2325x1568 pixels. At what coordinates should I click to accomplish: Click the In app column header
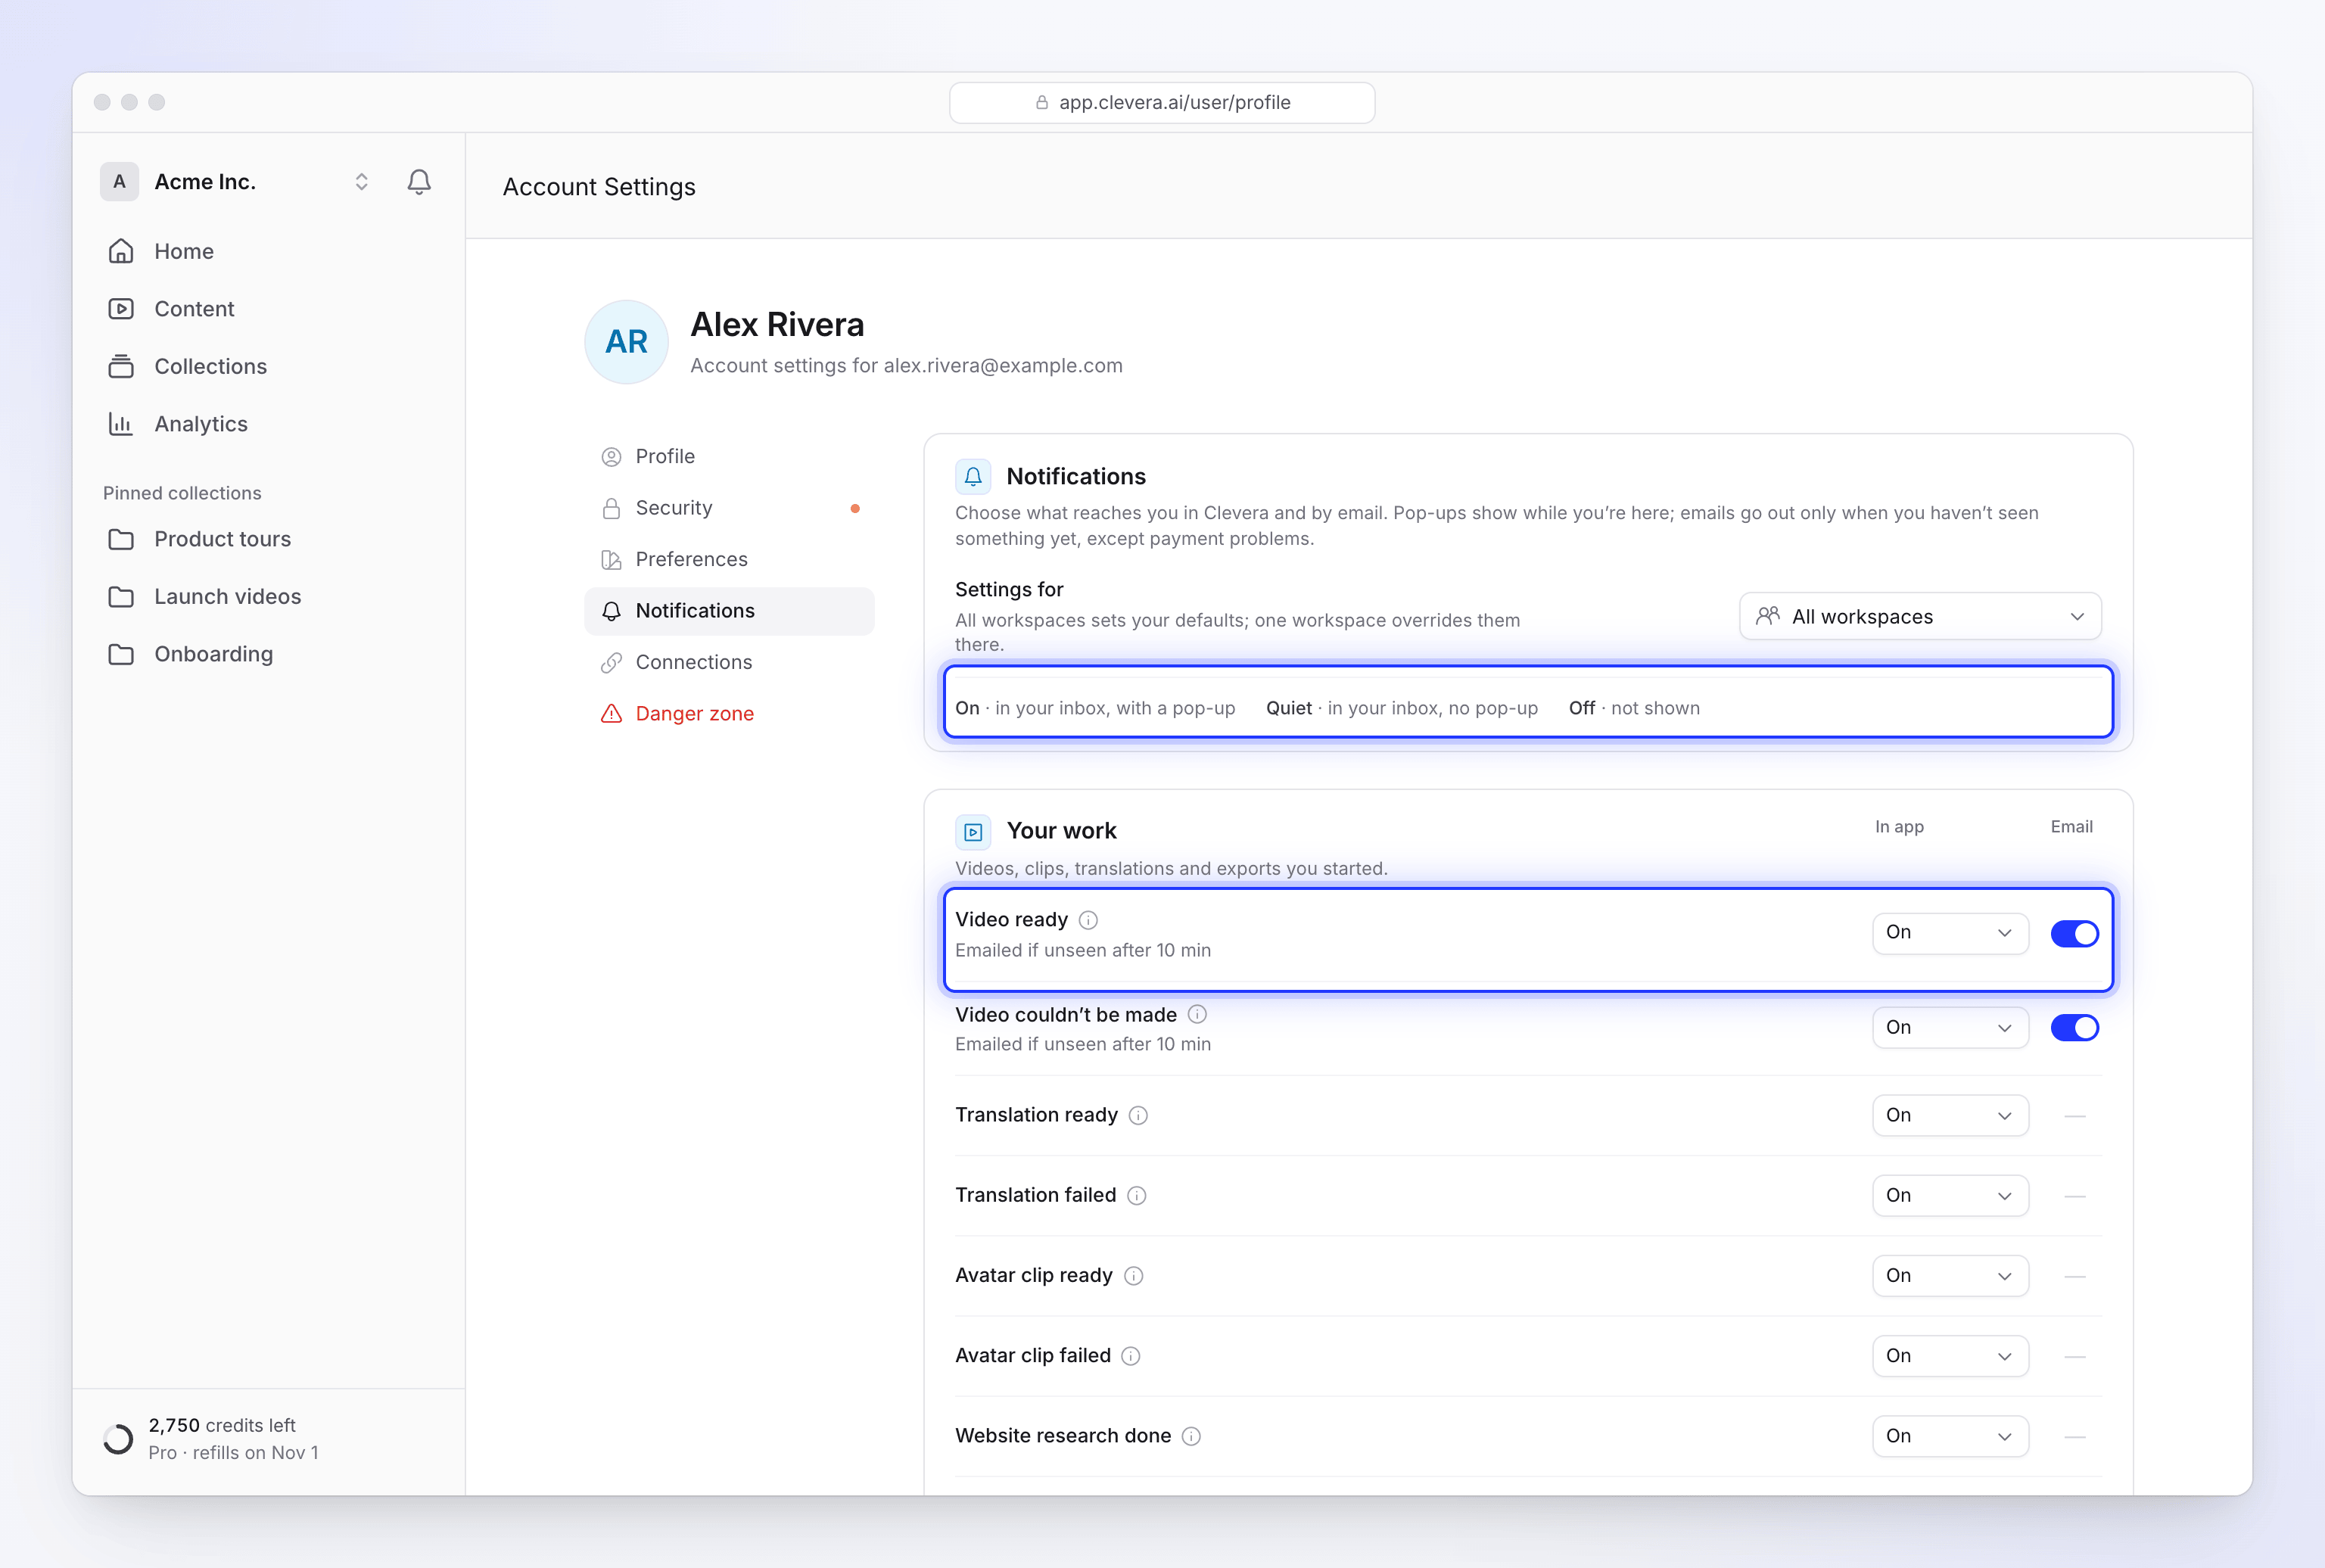(1899, 827)
